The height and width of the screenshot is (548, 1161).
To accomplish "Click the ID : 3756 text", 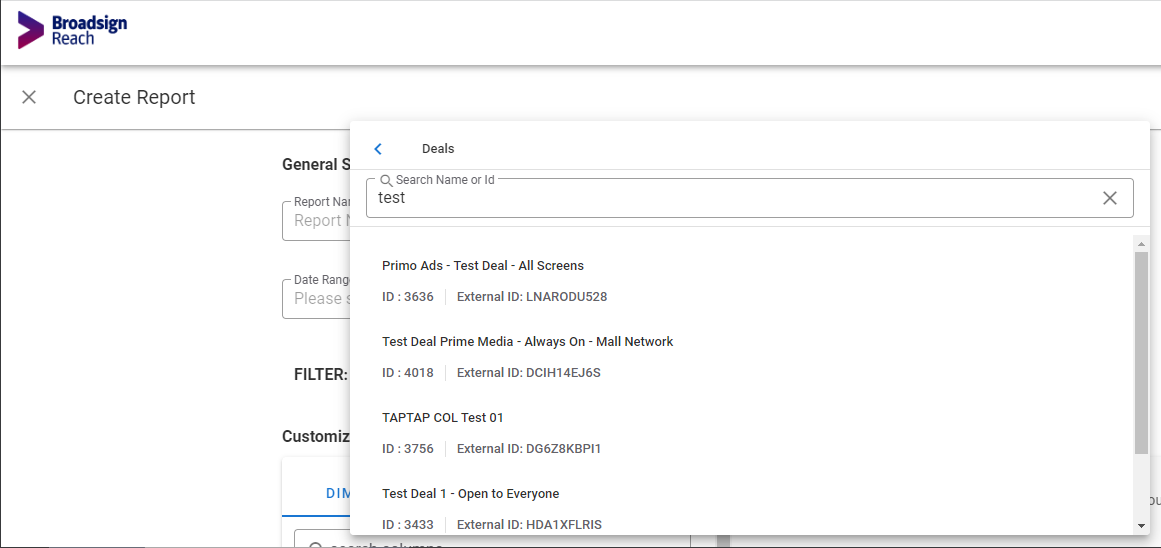I will [x=407, y=449].
